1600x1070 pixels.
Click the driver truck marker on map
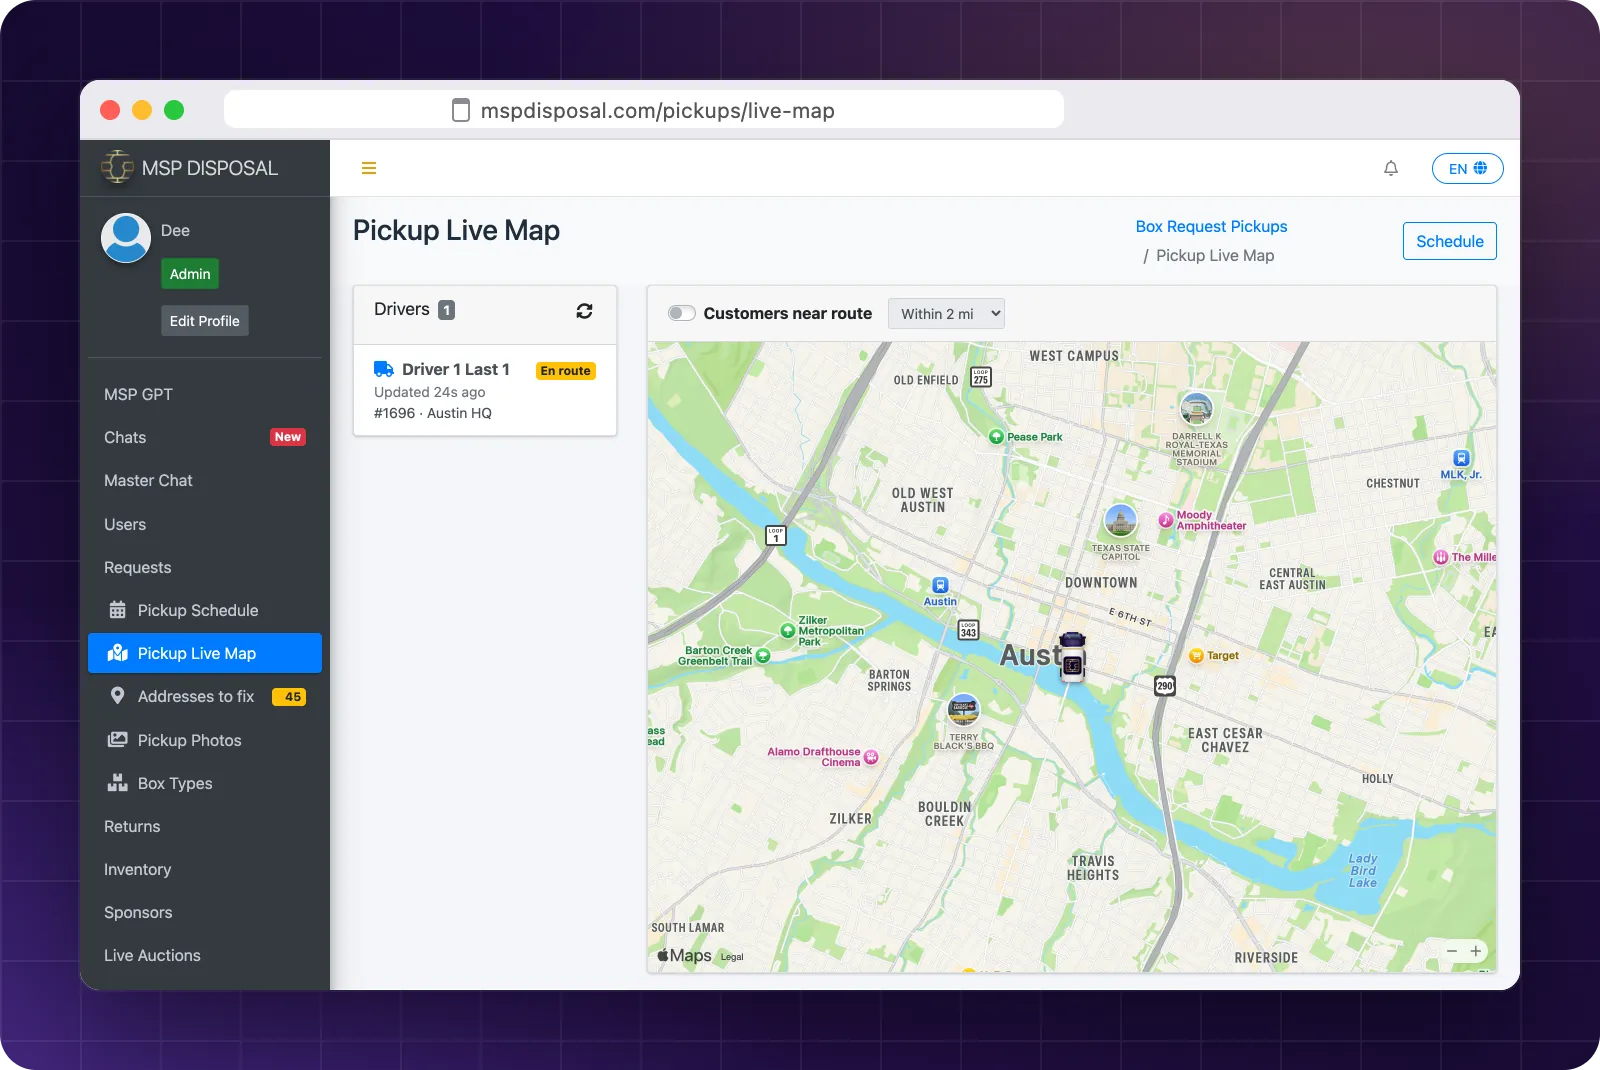pyautogui.click(x=1072, y=657)
